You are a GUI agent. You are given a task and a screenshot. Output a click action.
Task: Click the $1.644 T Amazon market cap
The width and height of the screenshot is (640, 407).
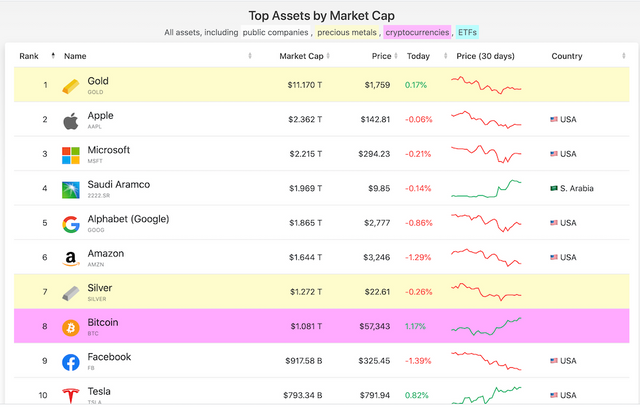305,257
